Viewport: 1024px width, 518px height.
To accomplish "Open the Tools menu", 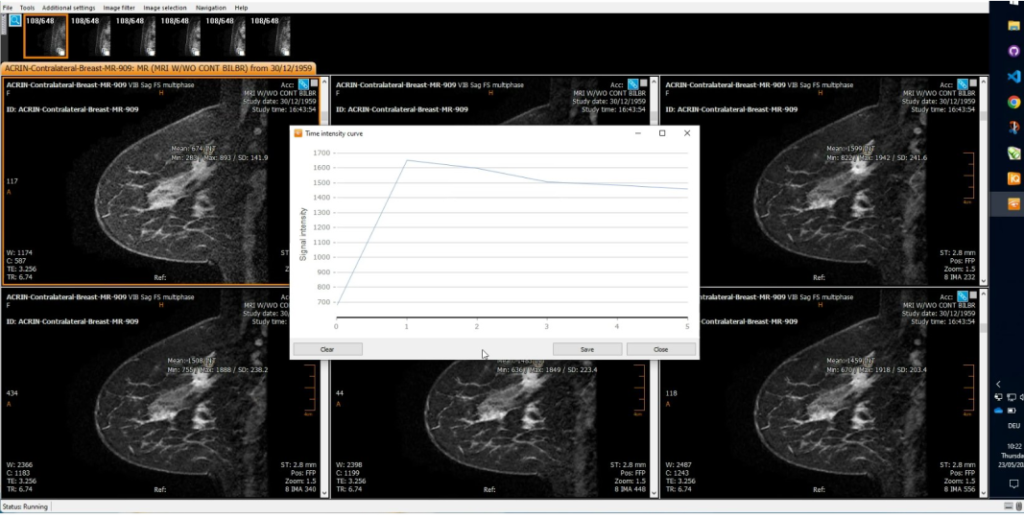I will pos(27,8).
